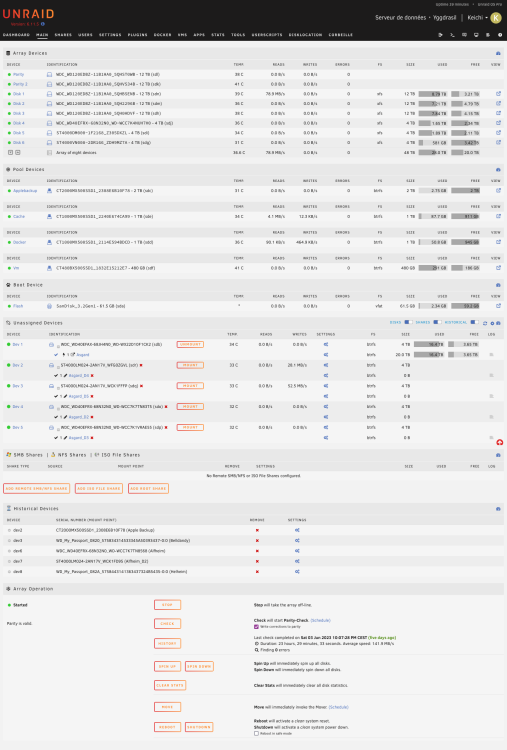Expand array devices with plus icon
Viewport: 507px width, 750px height.
pyautogui.click(x=11, y=152)
